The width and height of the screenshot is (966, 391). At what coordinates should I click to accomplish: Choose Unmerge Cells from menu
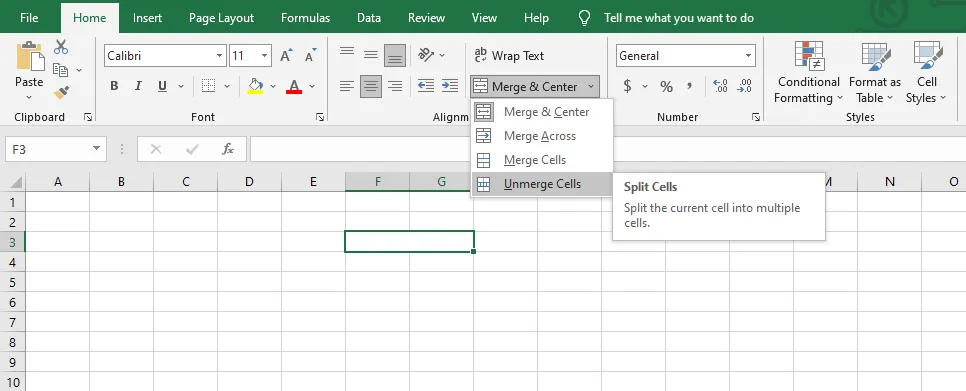tap(542, 184)
